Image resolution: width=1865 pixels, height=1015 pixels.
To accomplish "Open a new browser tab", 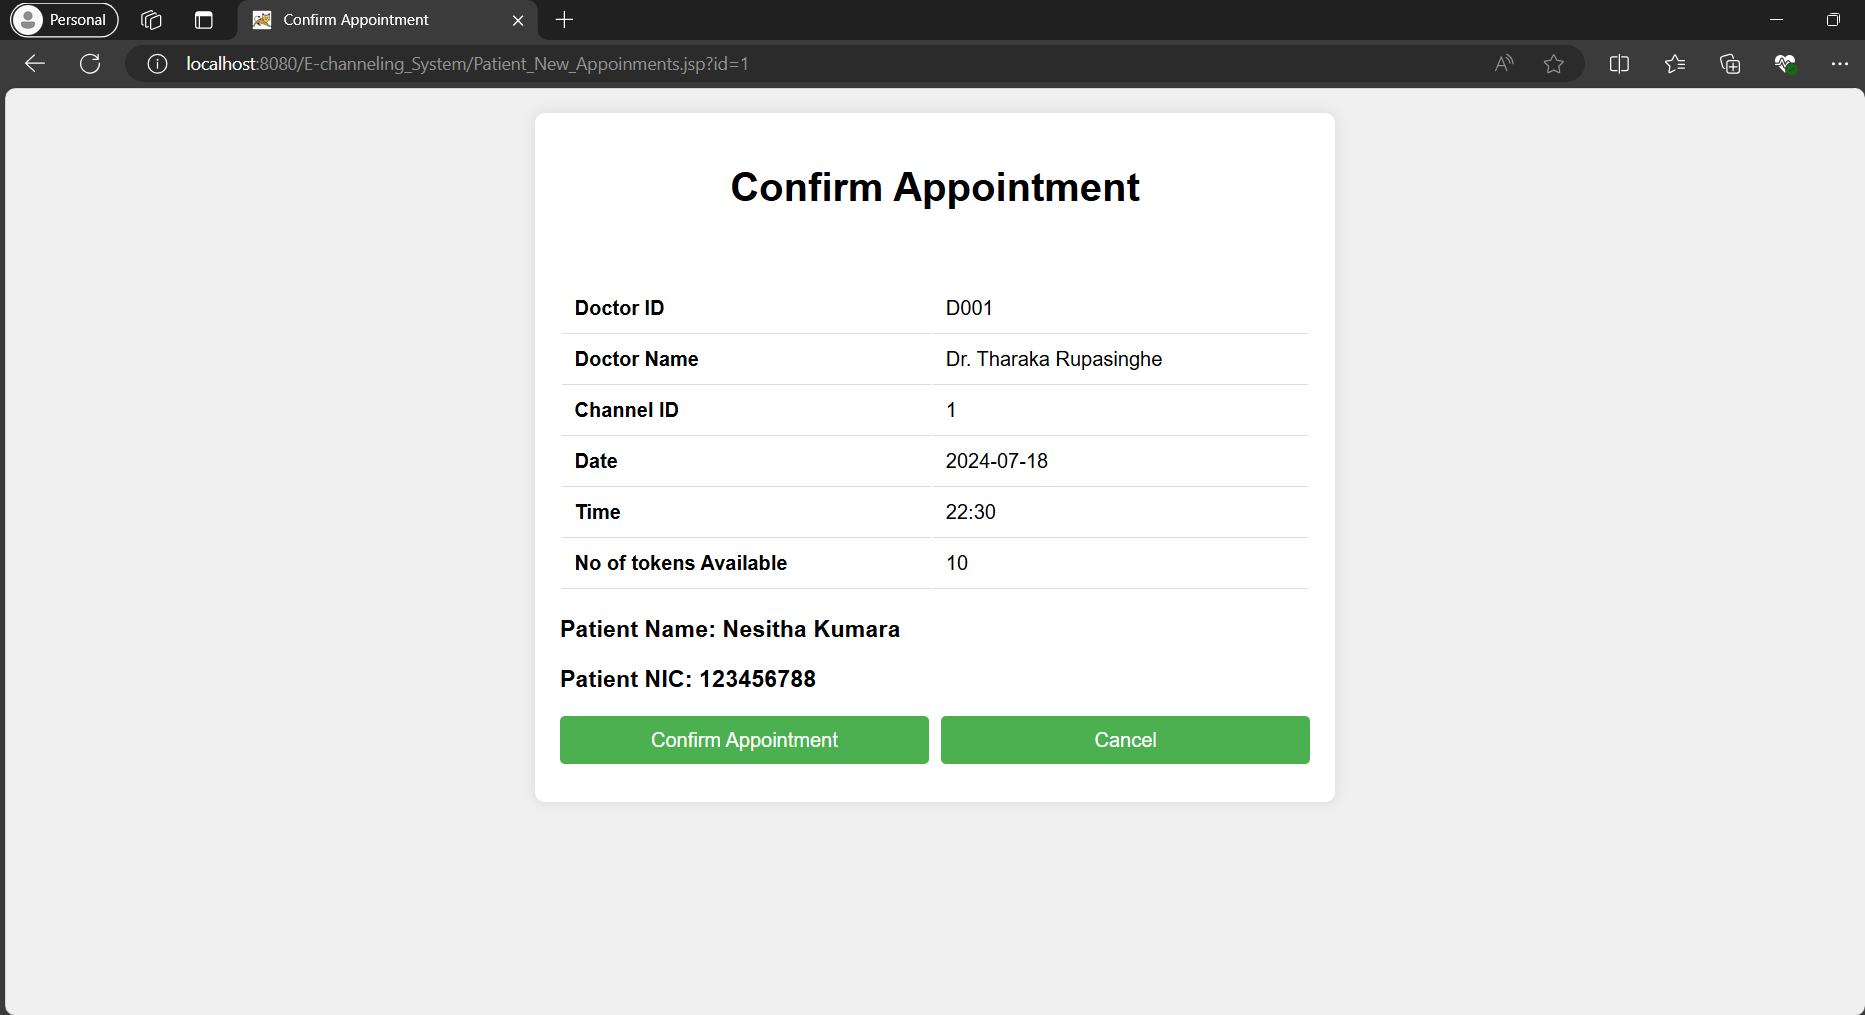I will (x=564, y=20).
